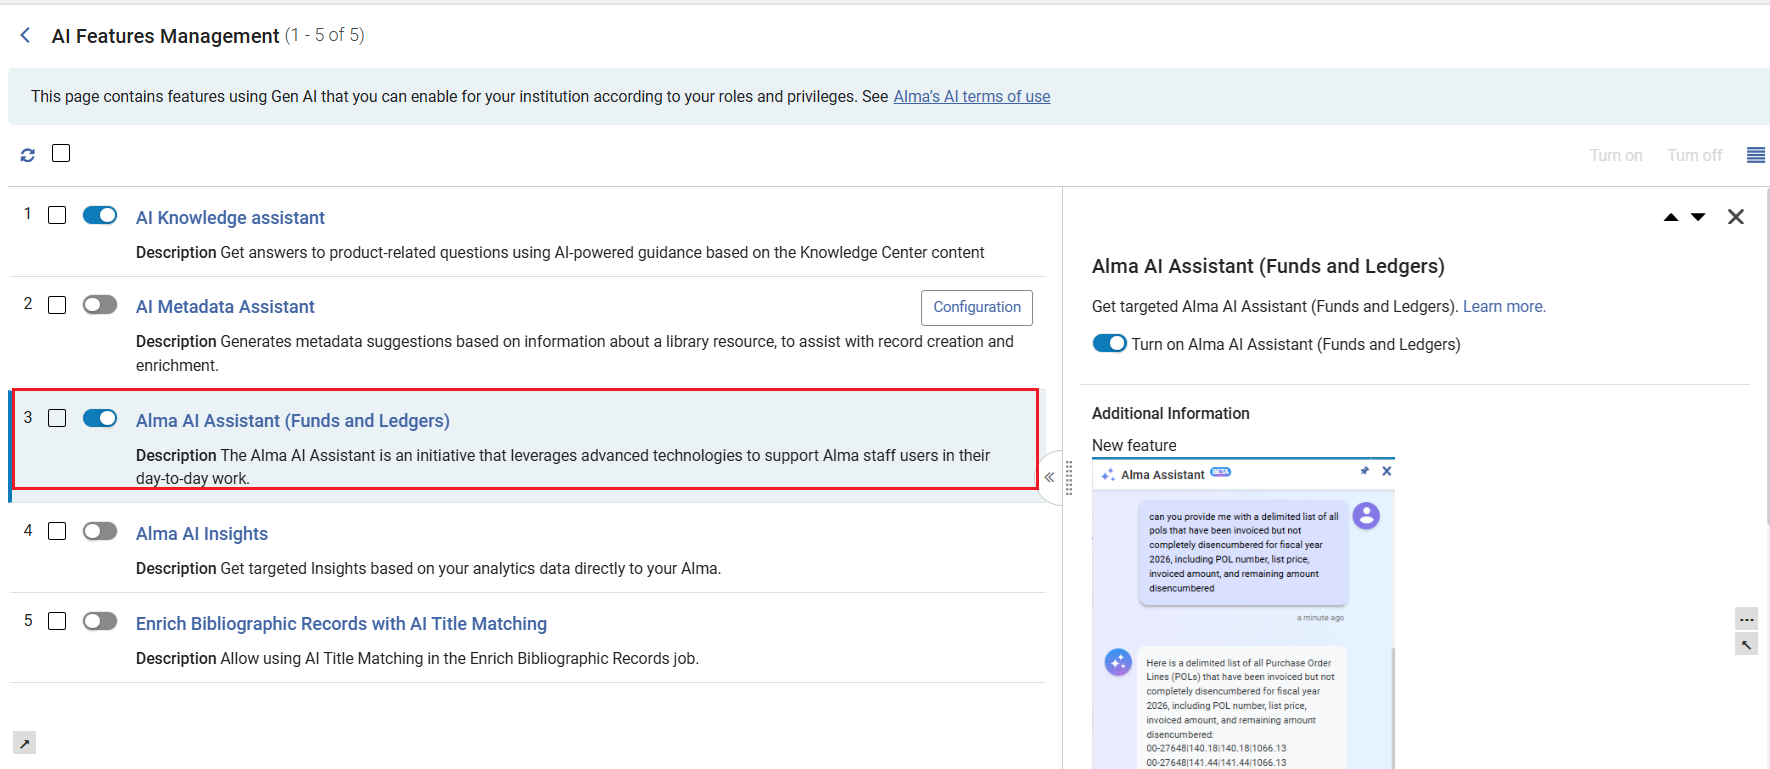Refresh the features list
The height and width of the screenshot is (769, 1770).
click(x=27, y=155)
